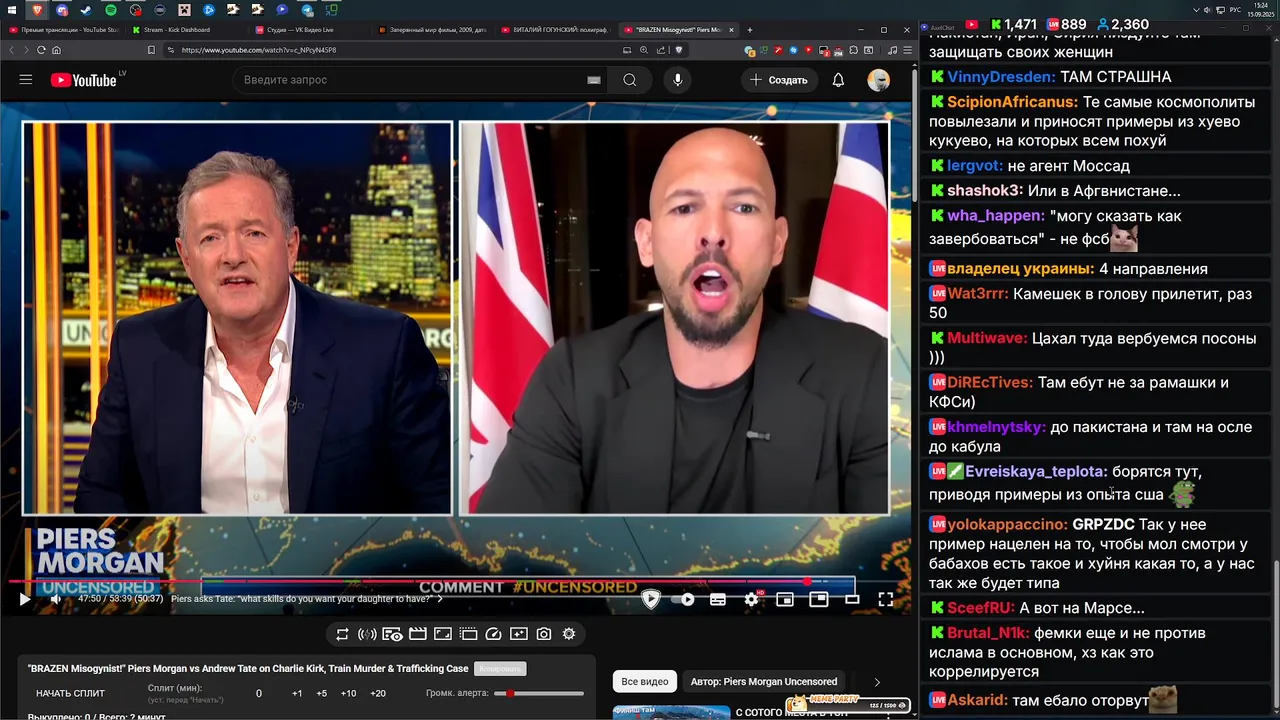Open YouTube notifications bell
Image resolution: width=1280 pixels, height=720 pixels.
(x=838, y=80)
